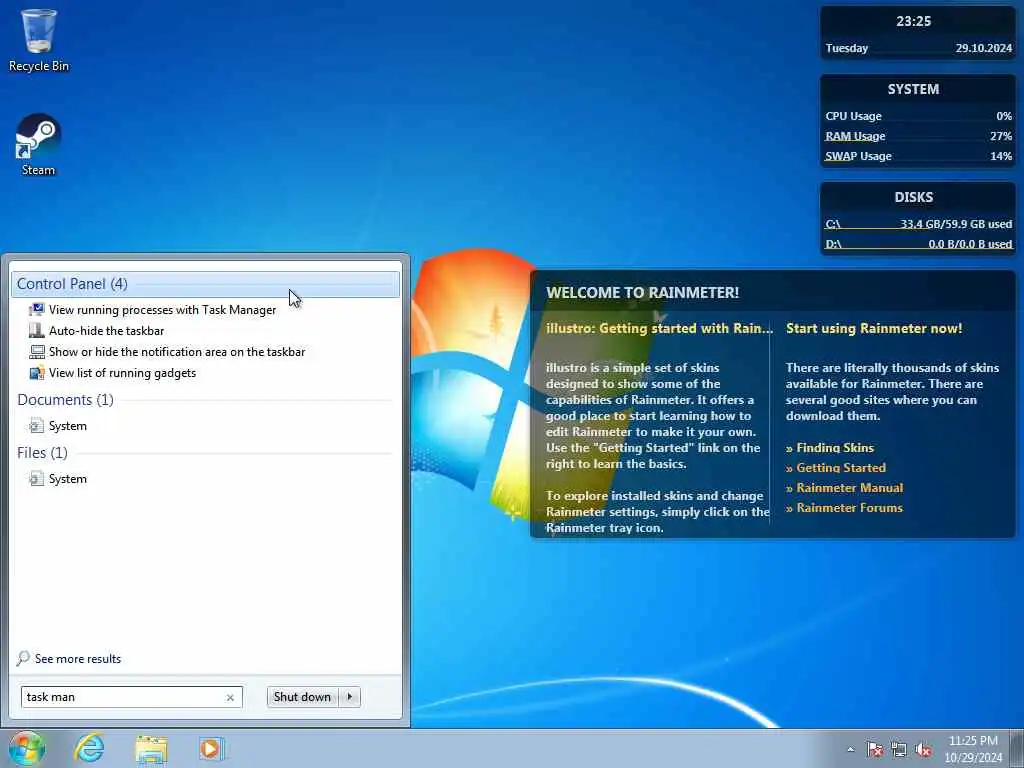Click Auto-hide the taskbar result icon
Screen dimensions: 1024x768
coord(37,330)
